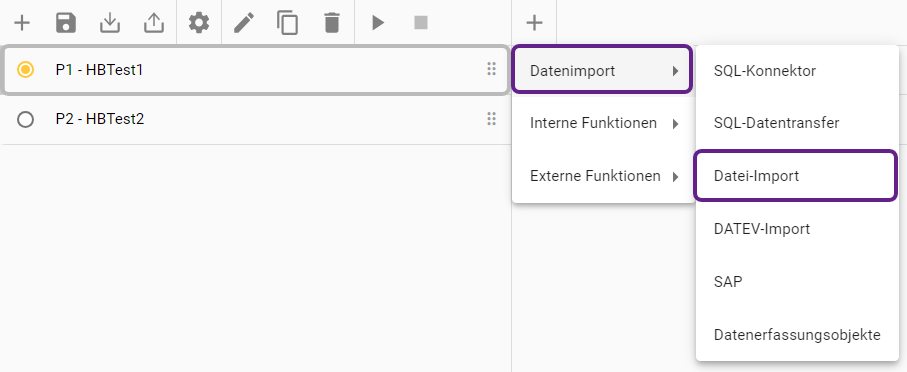Screen dimensions: 907x372
Task: Click the add new item plus icon
Action: coord(22,23)
